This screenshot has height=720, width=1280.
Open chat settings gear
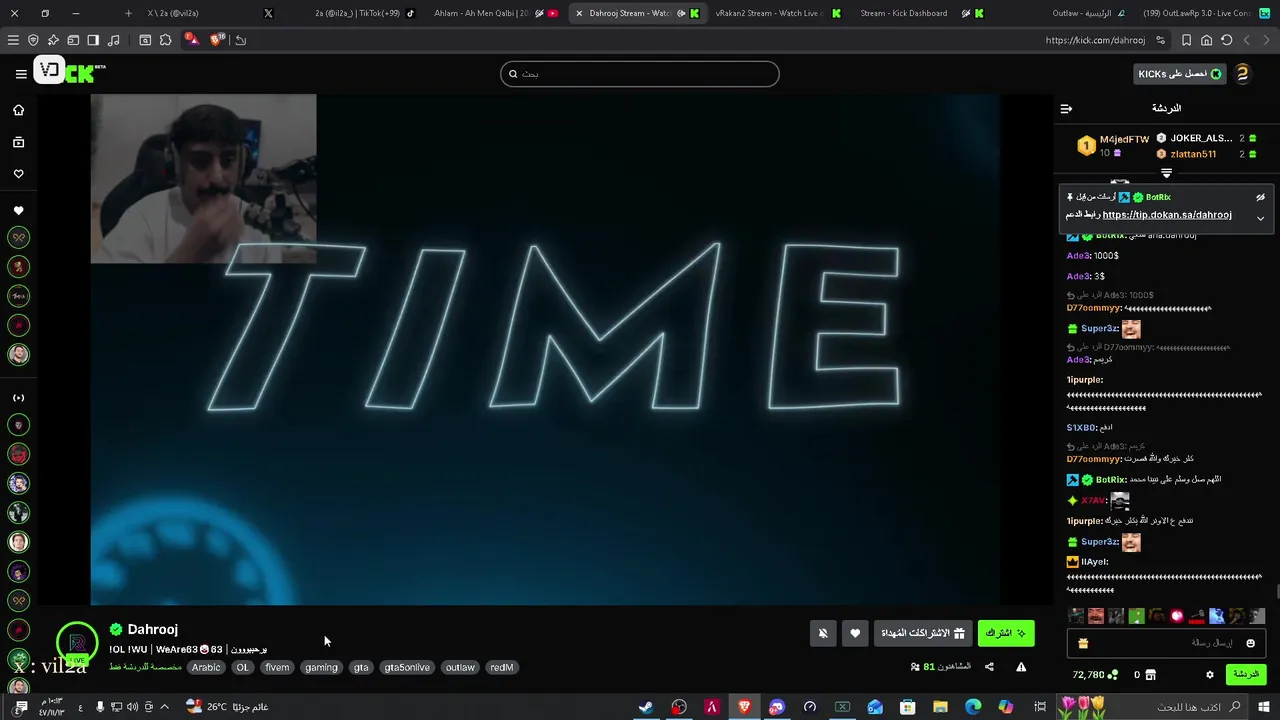pos(1209,675)
